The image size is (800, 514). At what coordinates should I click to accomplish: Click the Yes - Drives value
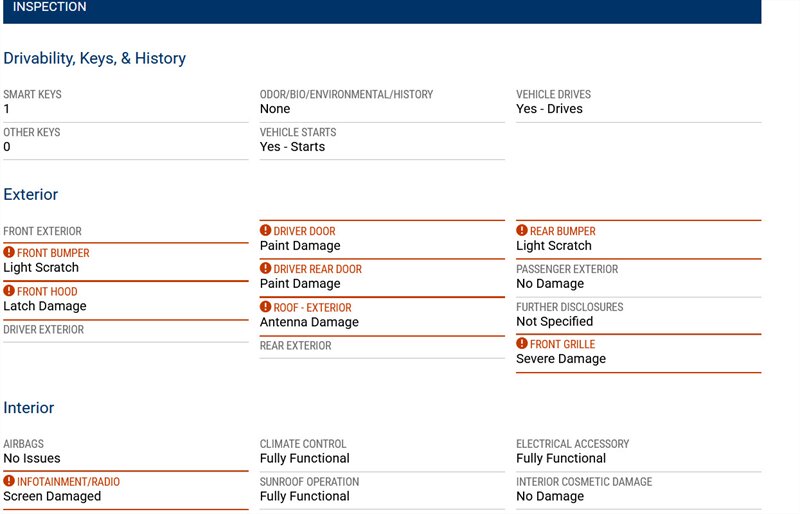point(549,109)
